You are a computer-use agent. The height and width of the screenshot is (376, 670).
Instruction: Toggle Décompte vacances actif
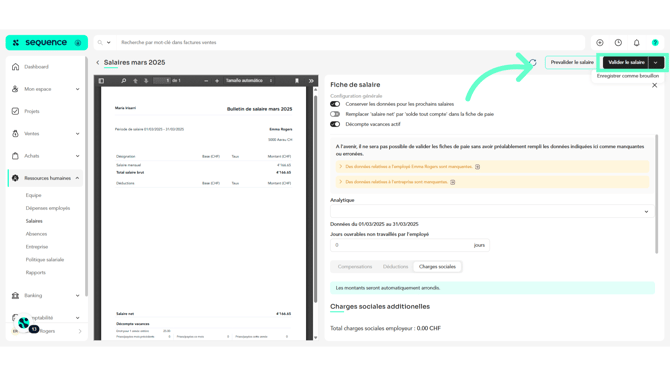coord(335,124)
